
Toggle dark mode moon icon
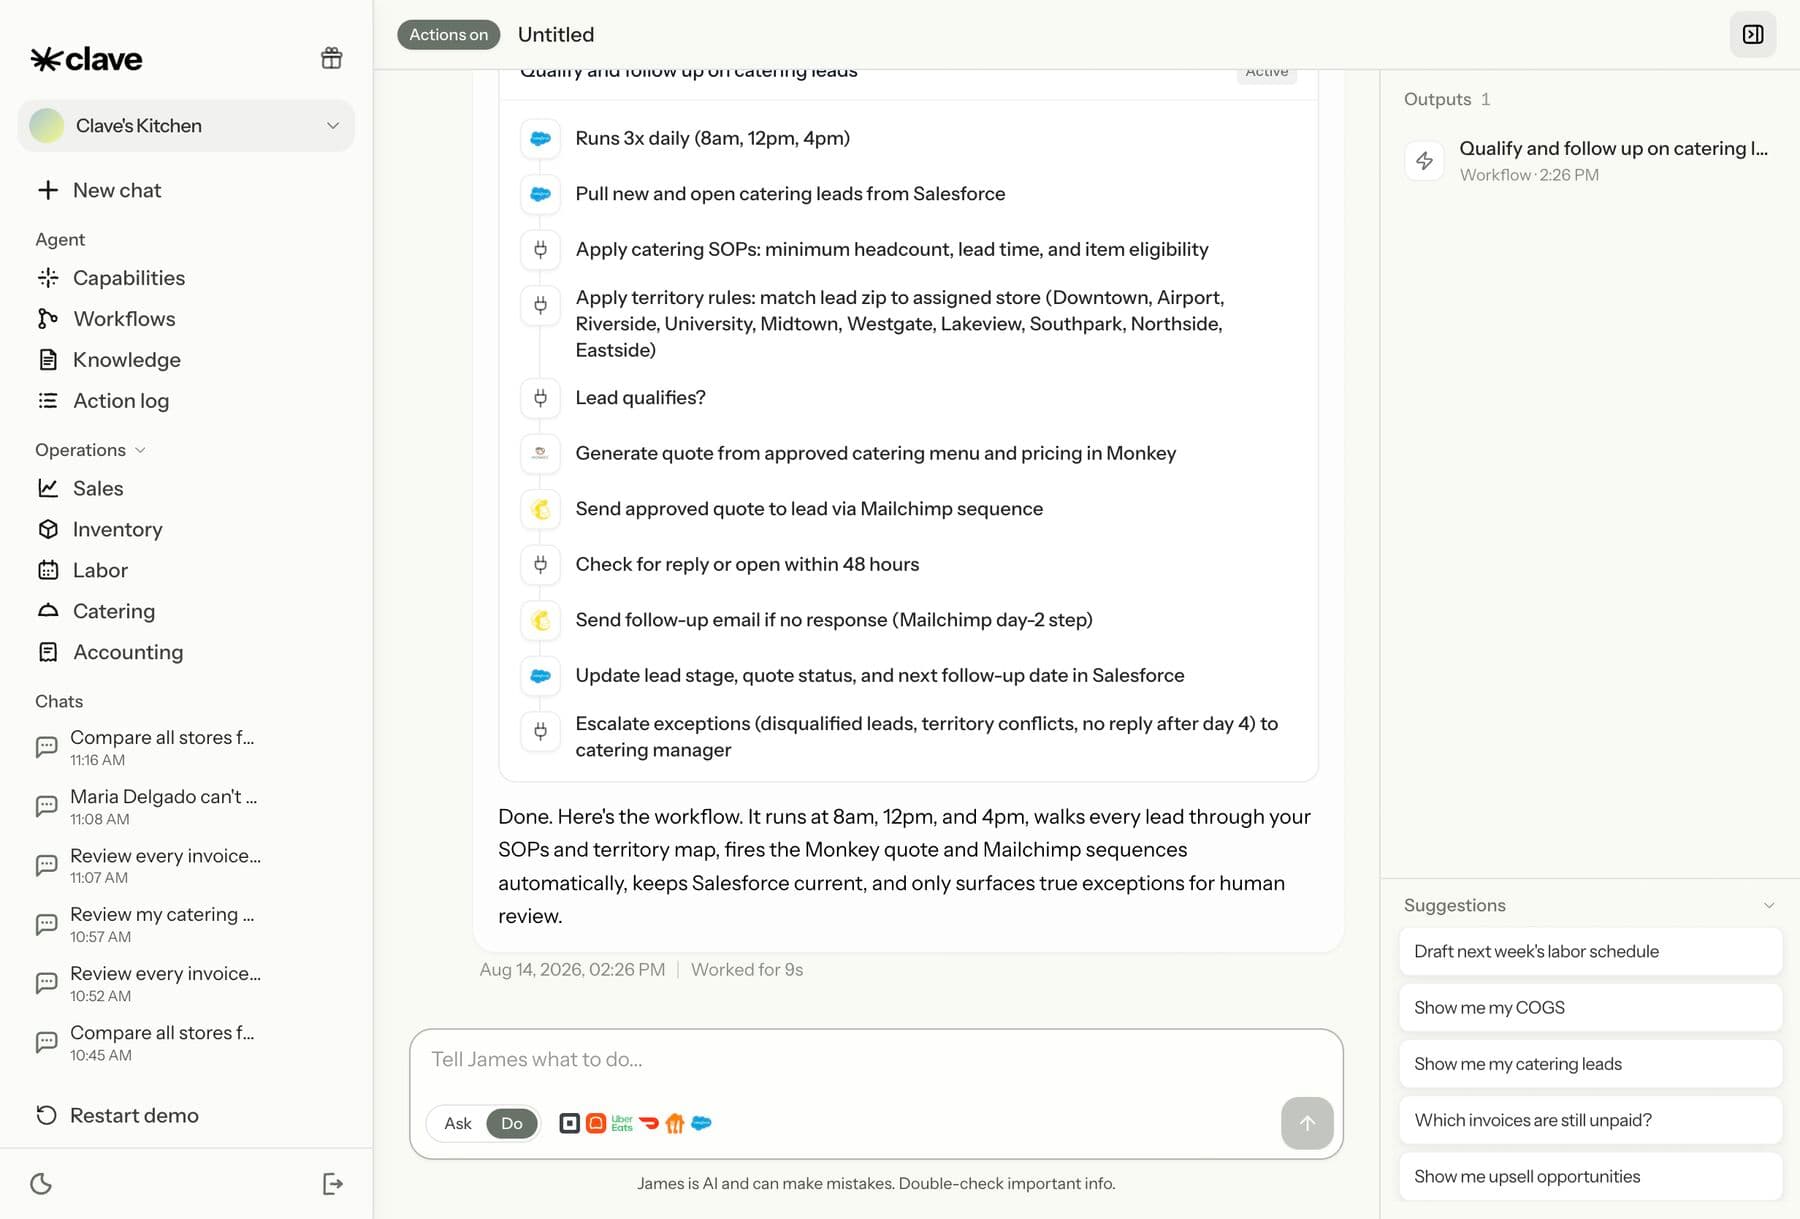[x=41, y=1184]
